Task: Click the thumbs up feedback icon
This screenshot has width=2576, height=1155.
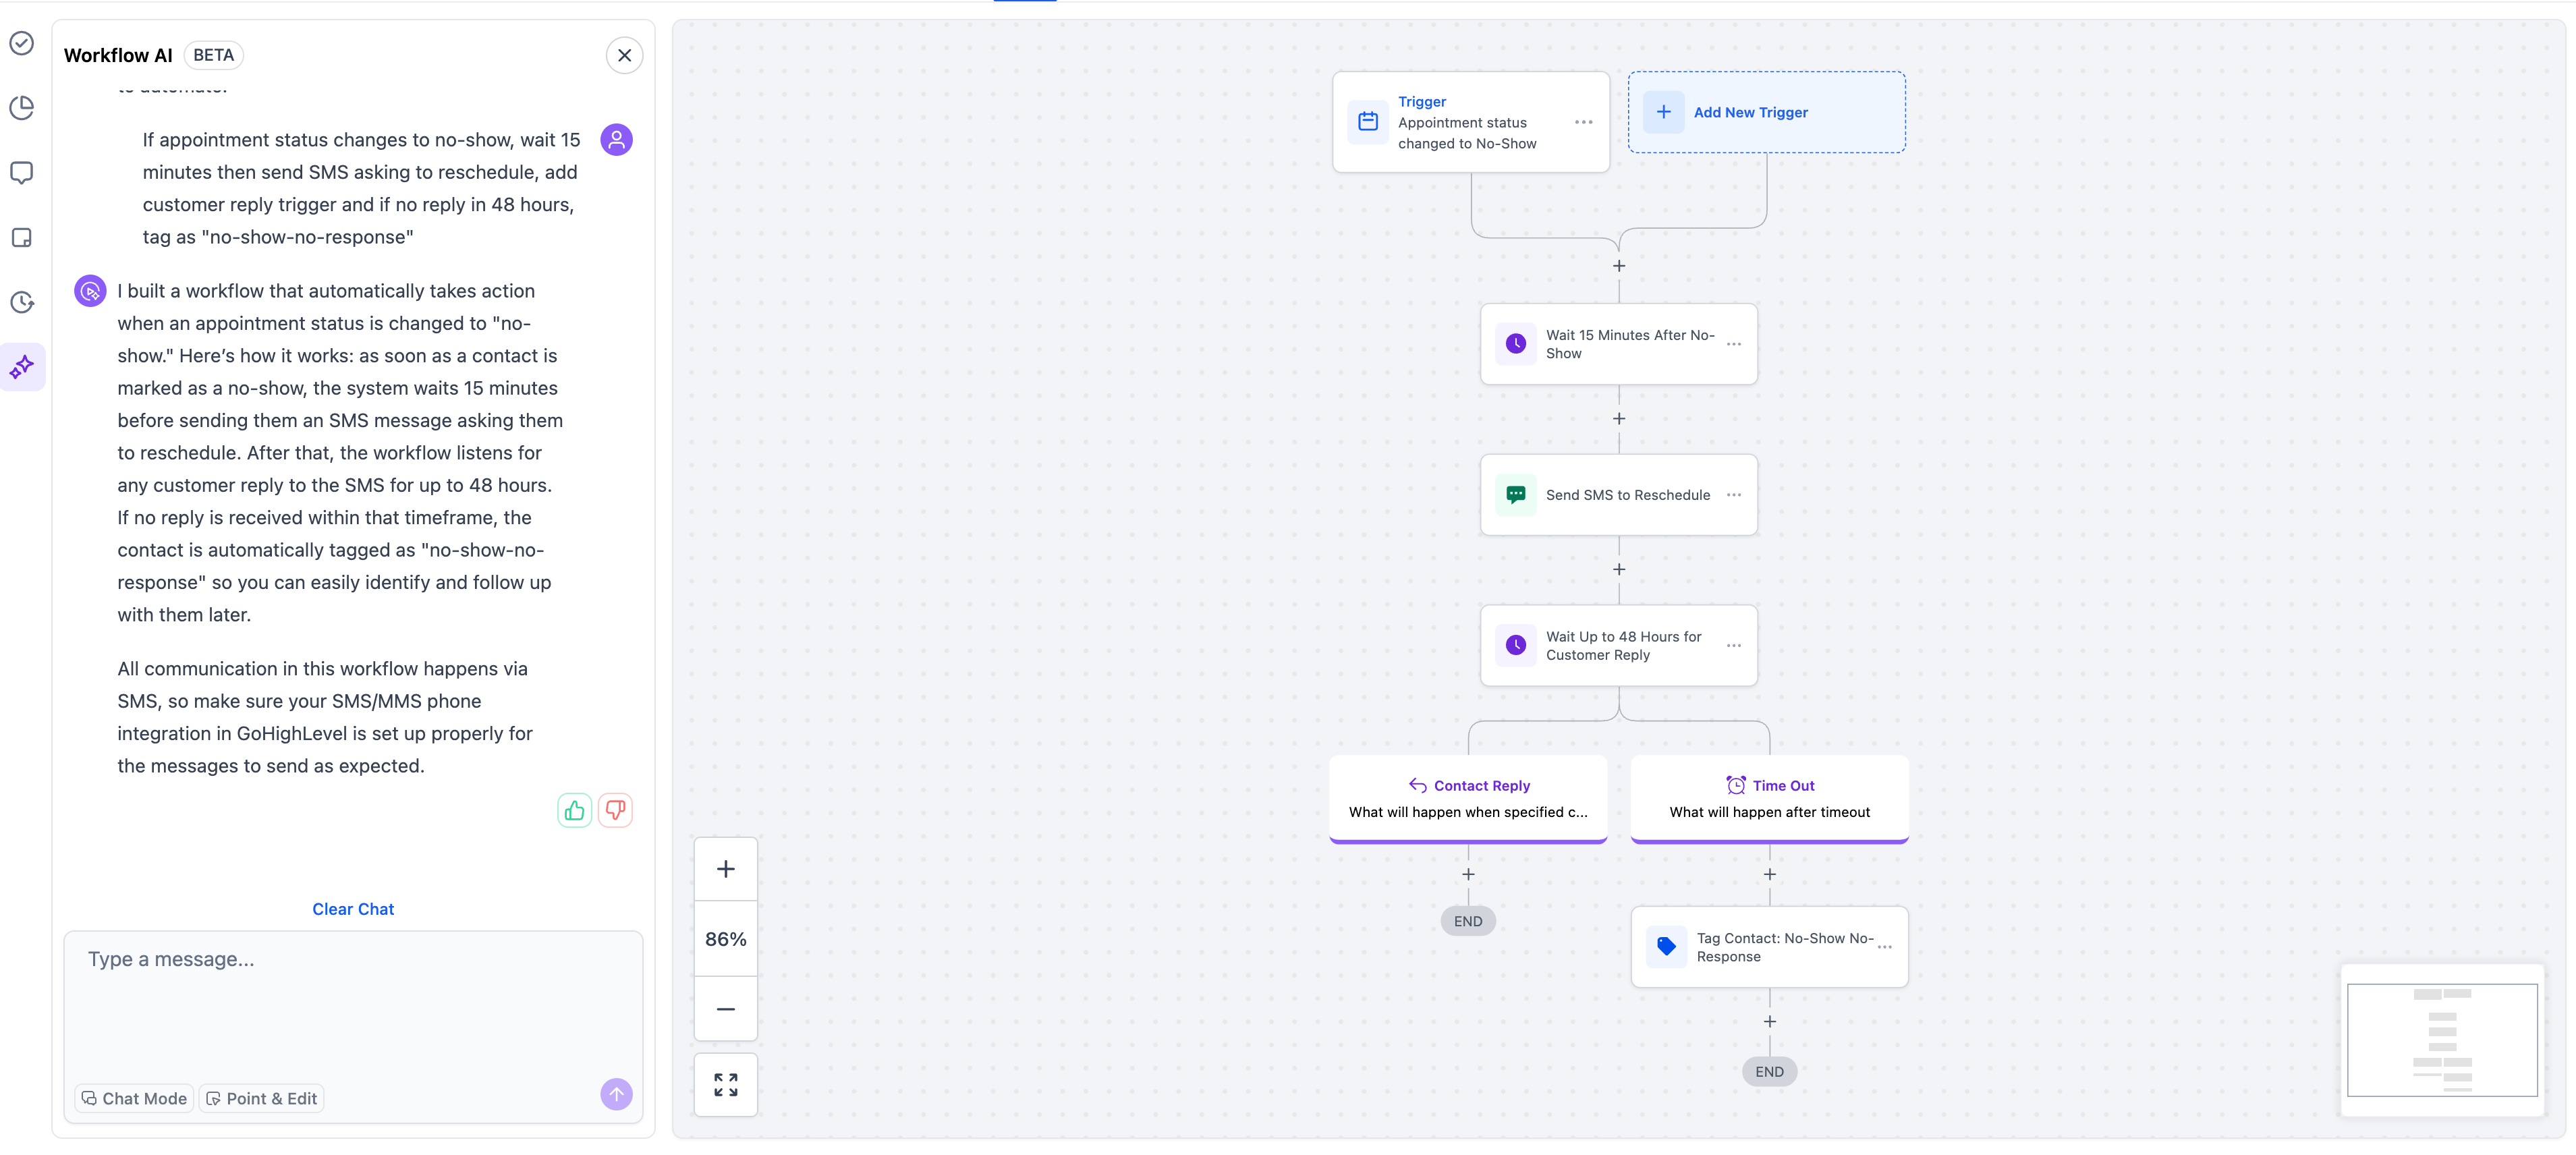Action: point(574,810)
